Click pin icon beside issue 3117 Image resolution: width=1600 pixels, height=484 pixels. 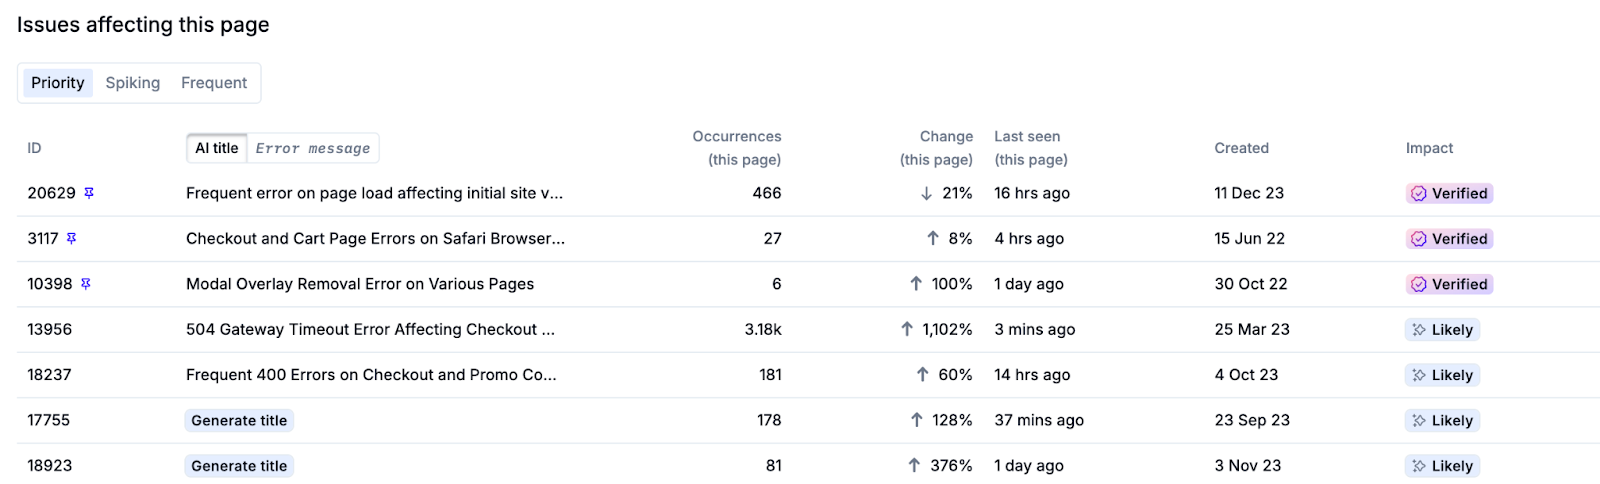(71, 238)
